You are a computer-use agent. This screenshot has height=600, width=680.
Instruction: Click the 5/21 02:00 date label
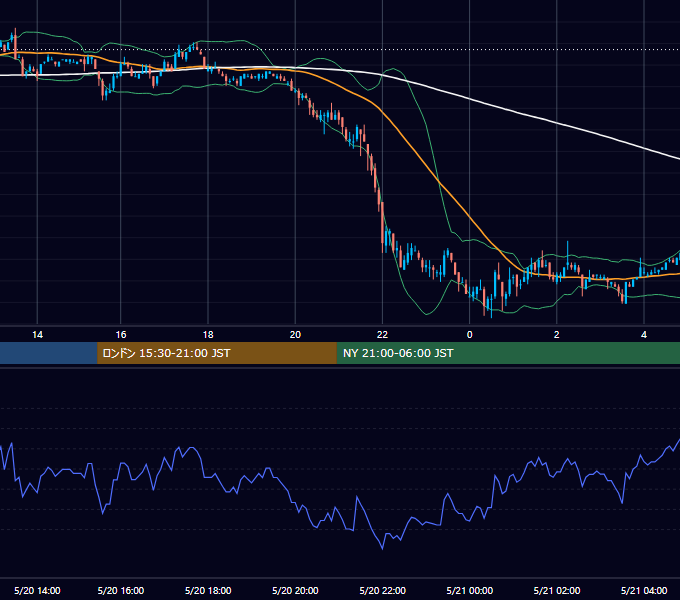(x=557, y=590)
